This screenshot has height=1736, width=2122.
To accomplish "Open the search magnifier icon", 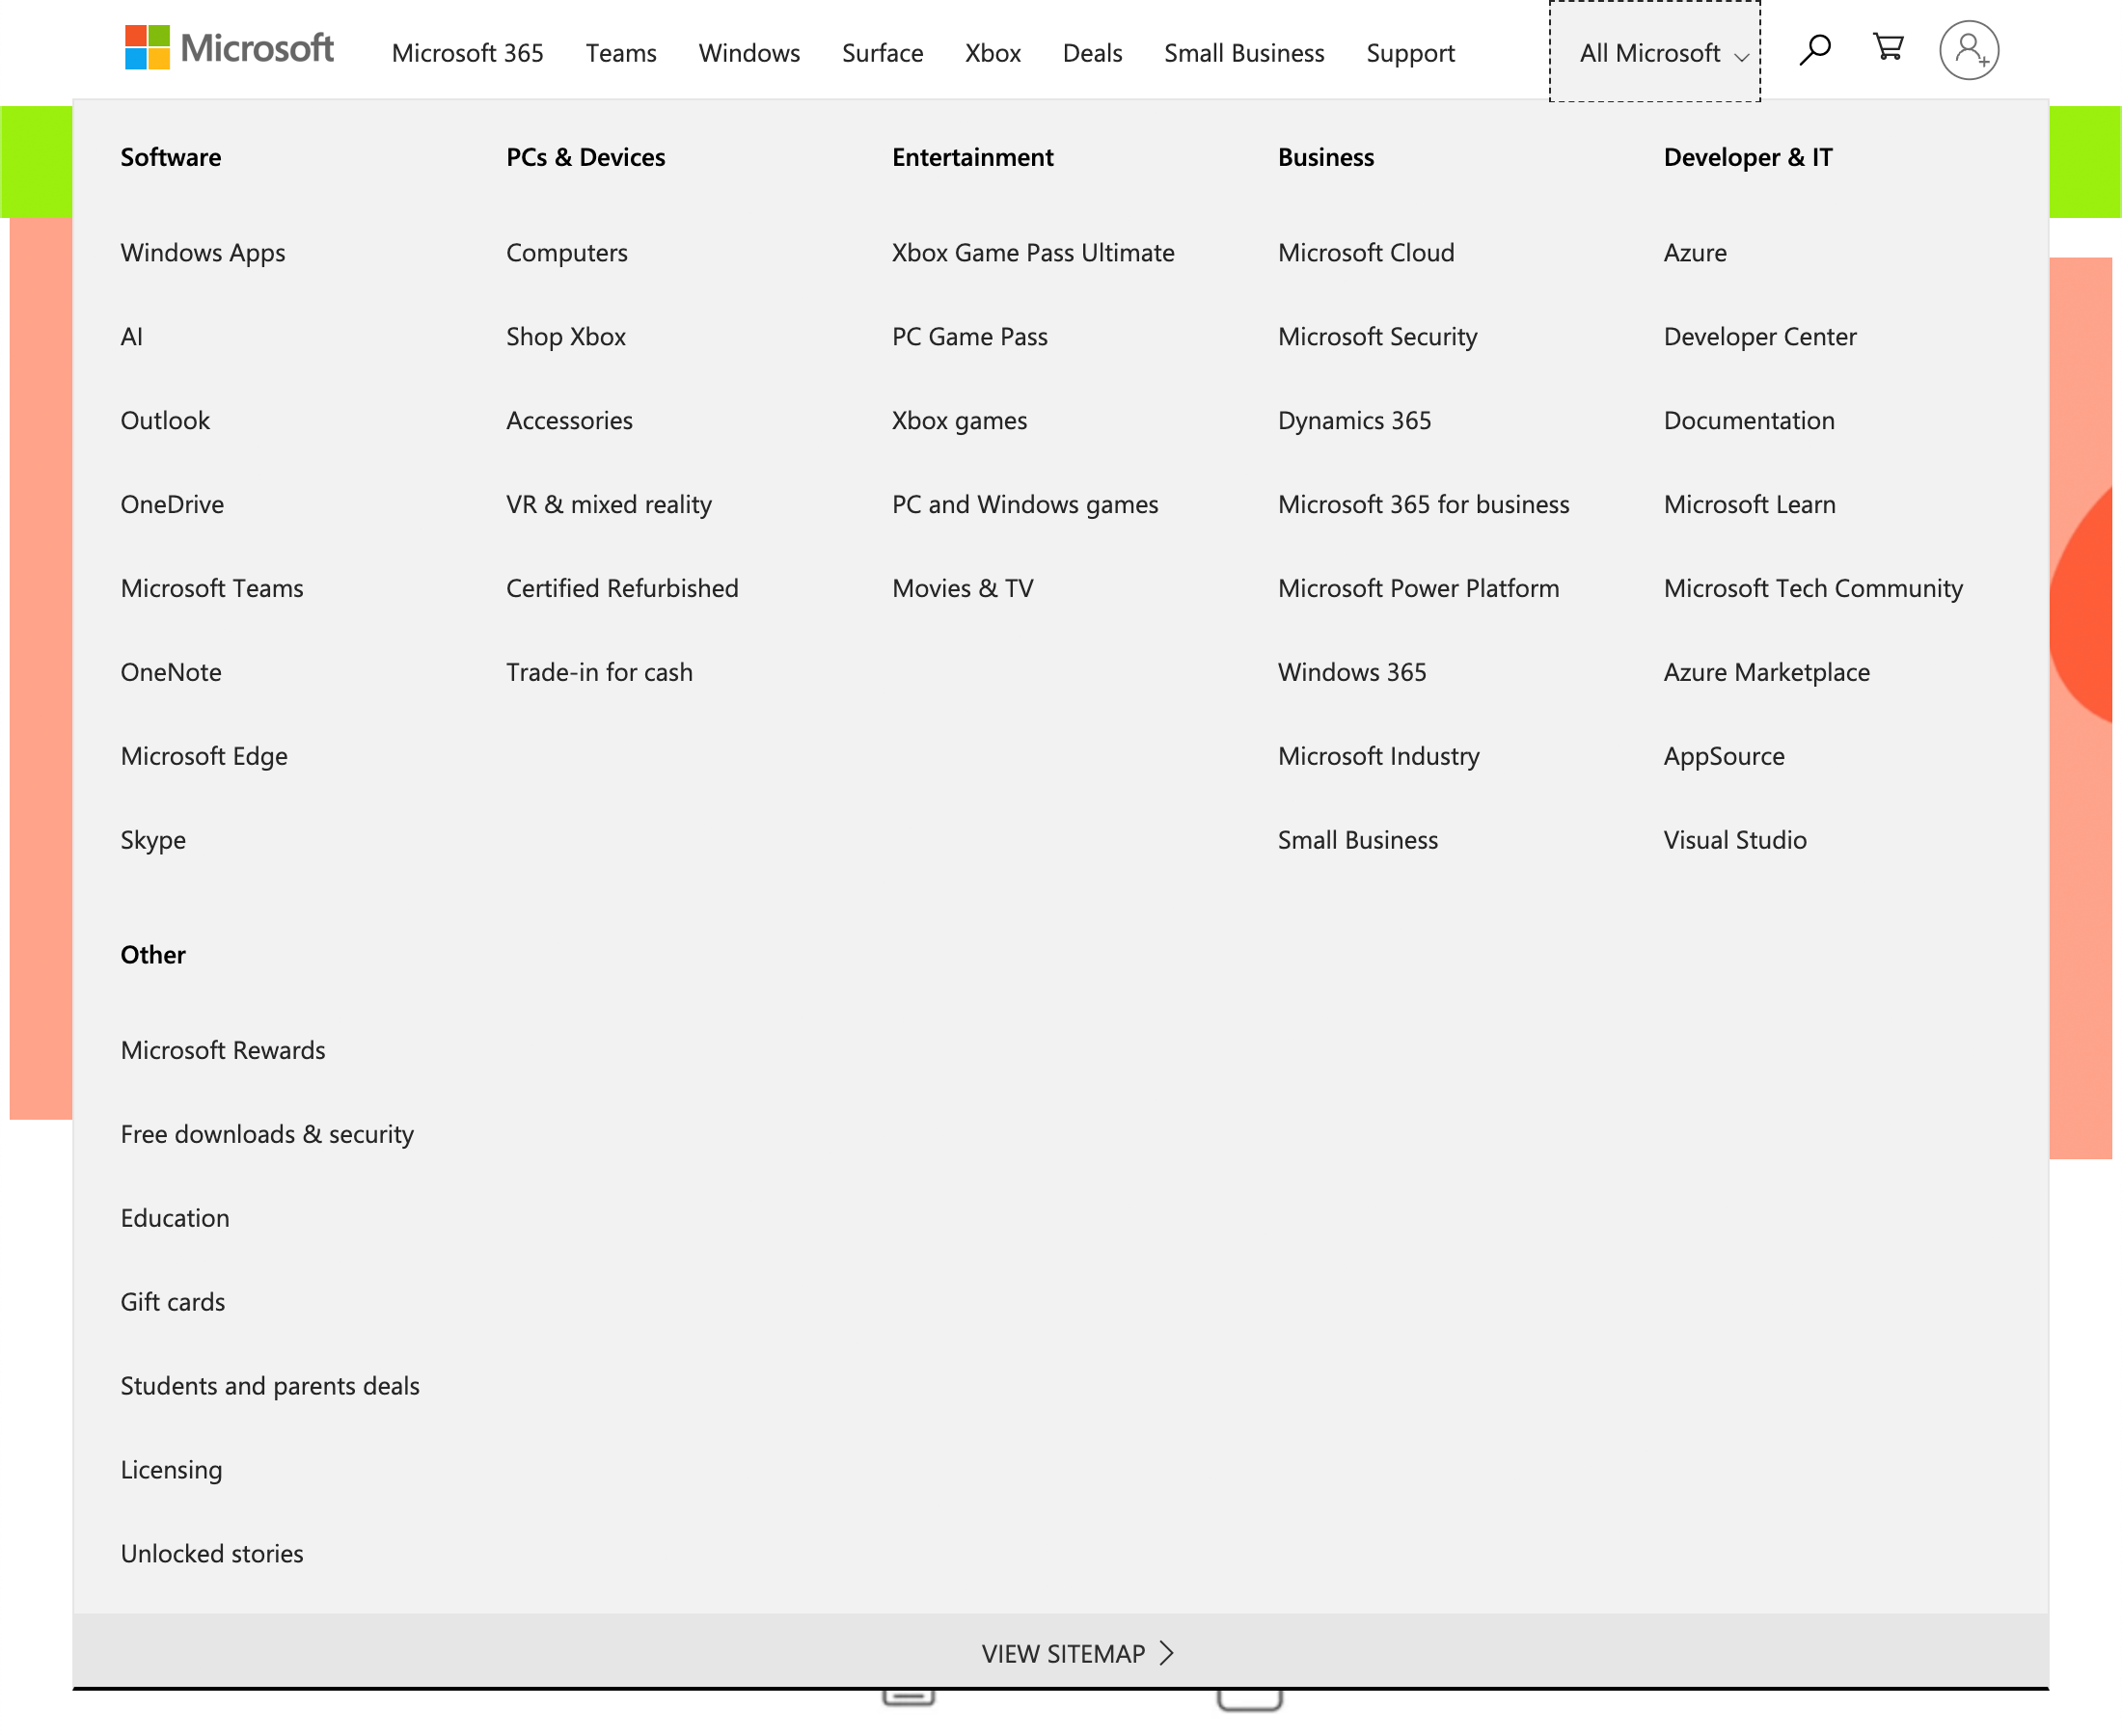I will pos(1814,48).
